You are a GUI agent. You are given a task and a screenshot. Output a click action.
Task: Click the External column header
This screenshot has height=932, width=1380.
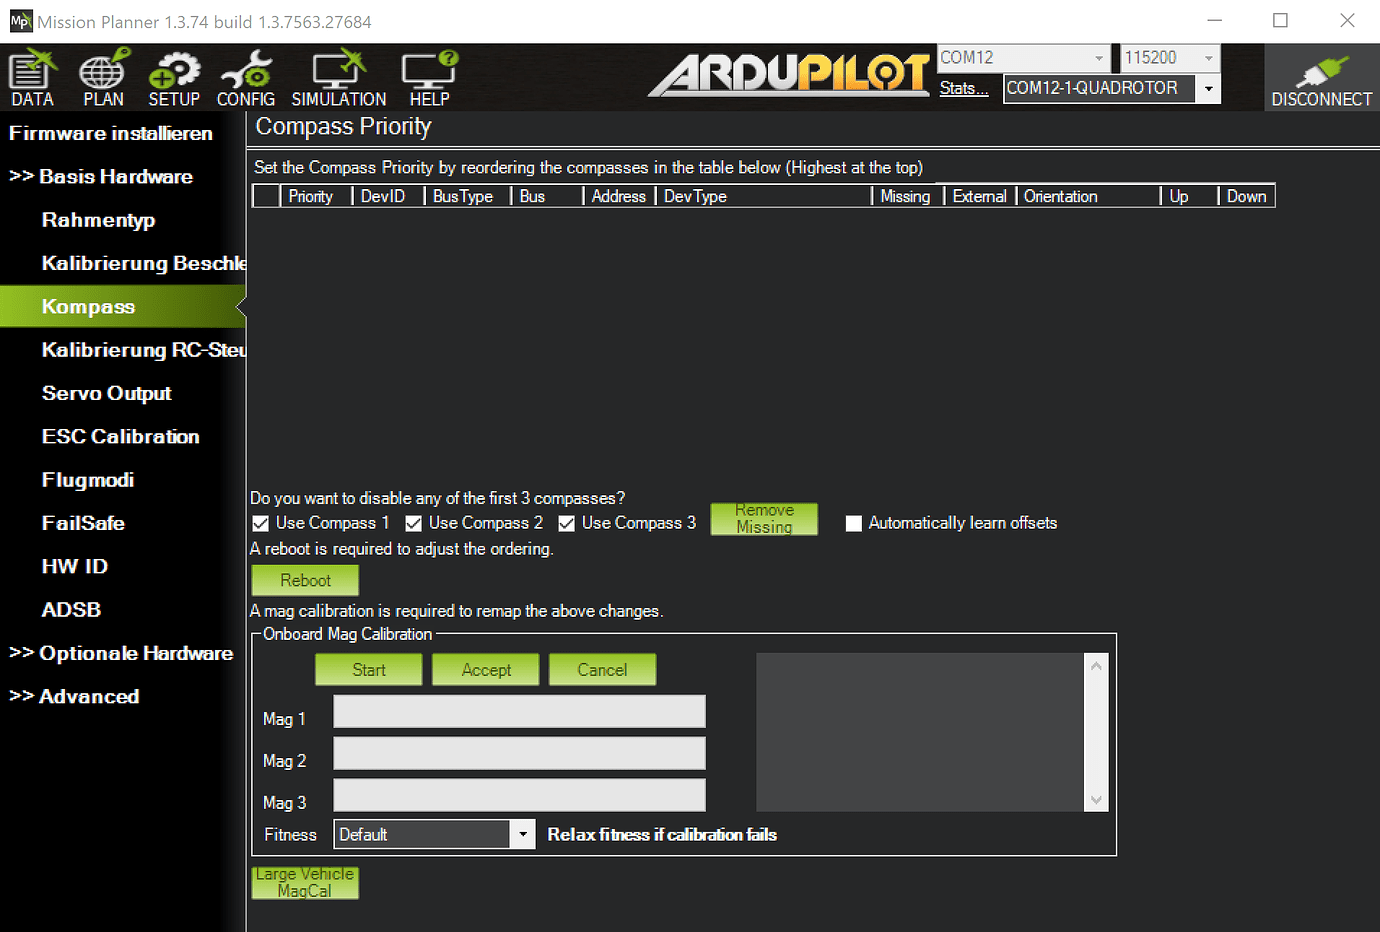[980, 197]
